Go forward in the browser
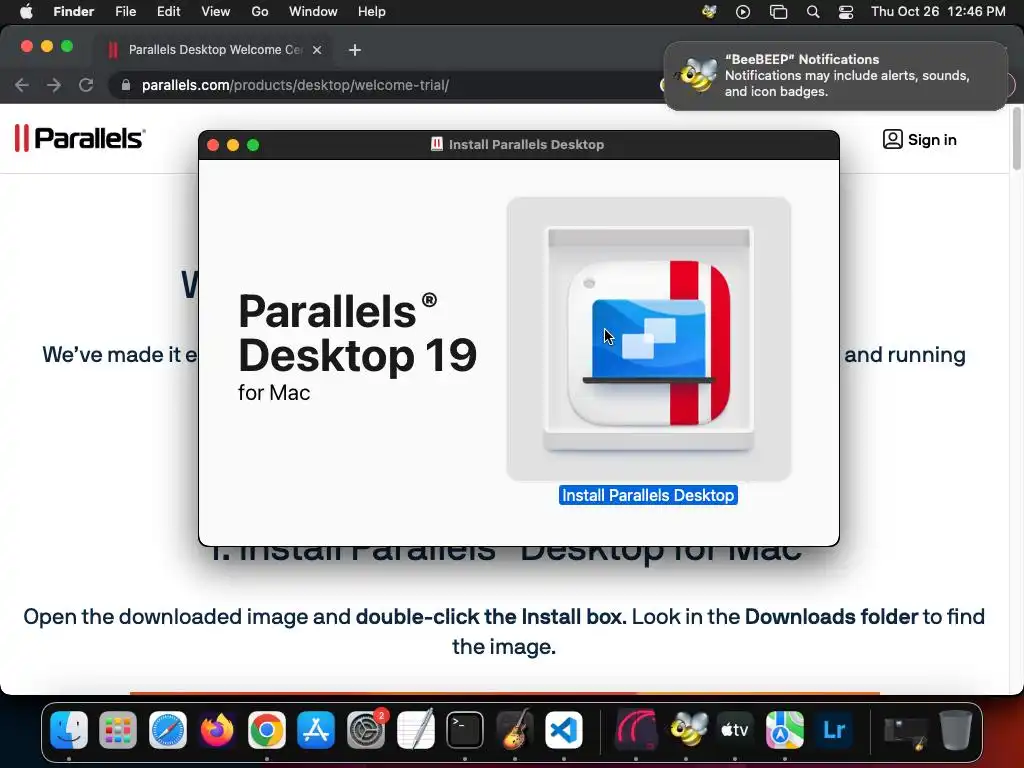The height and width of the screenshot is (768, 1024). [x=54, y=85]
